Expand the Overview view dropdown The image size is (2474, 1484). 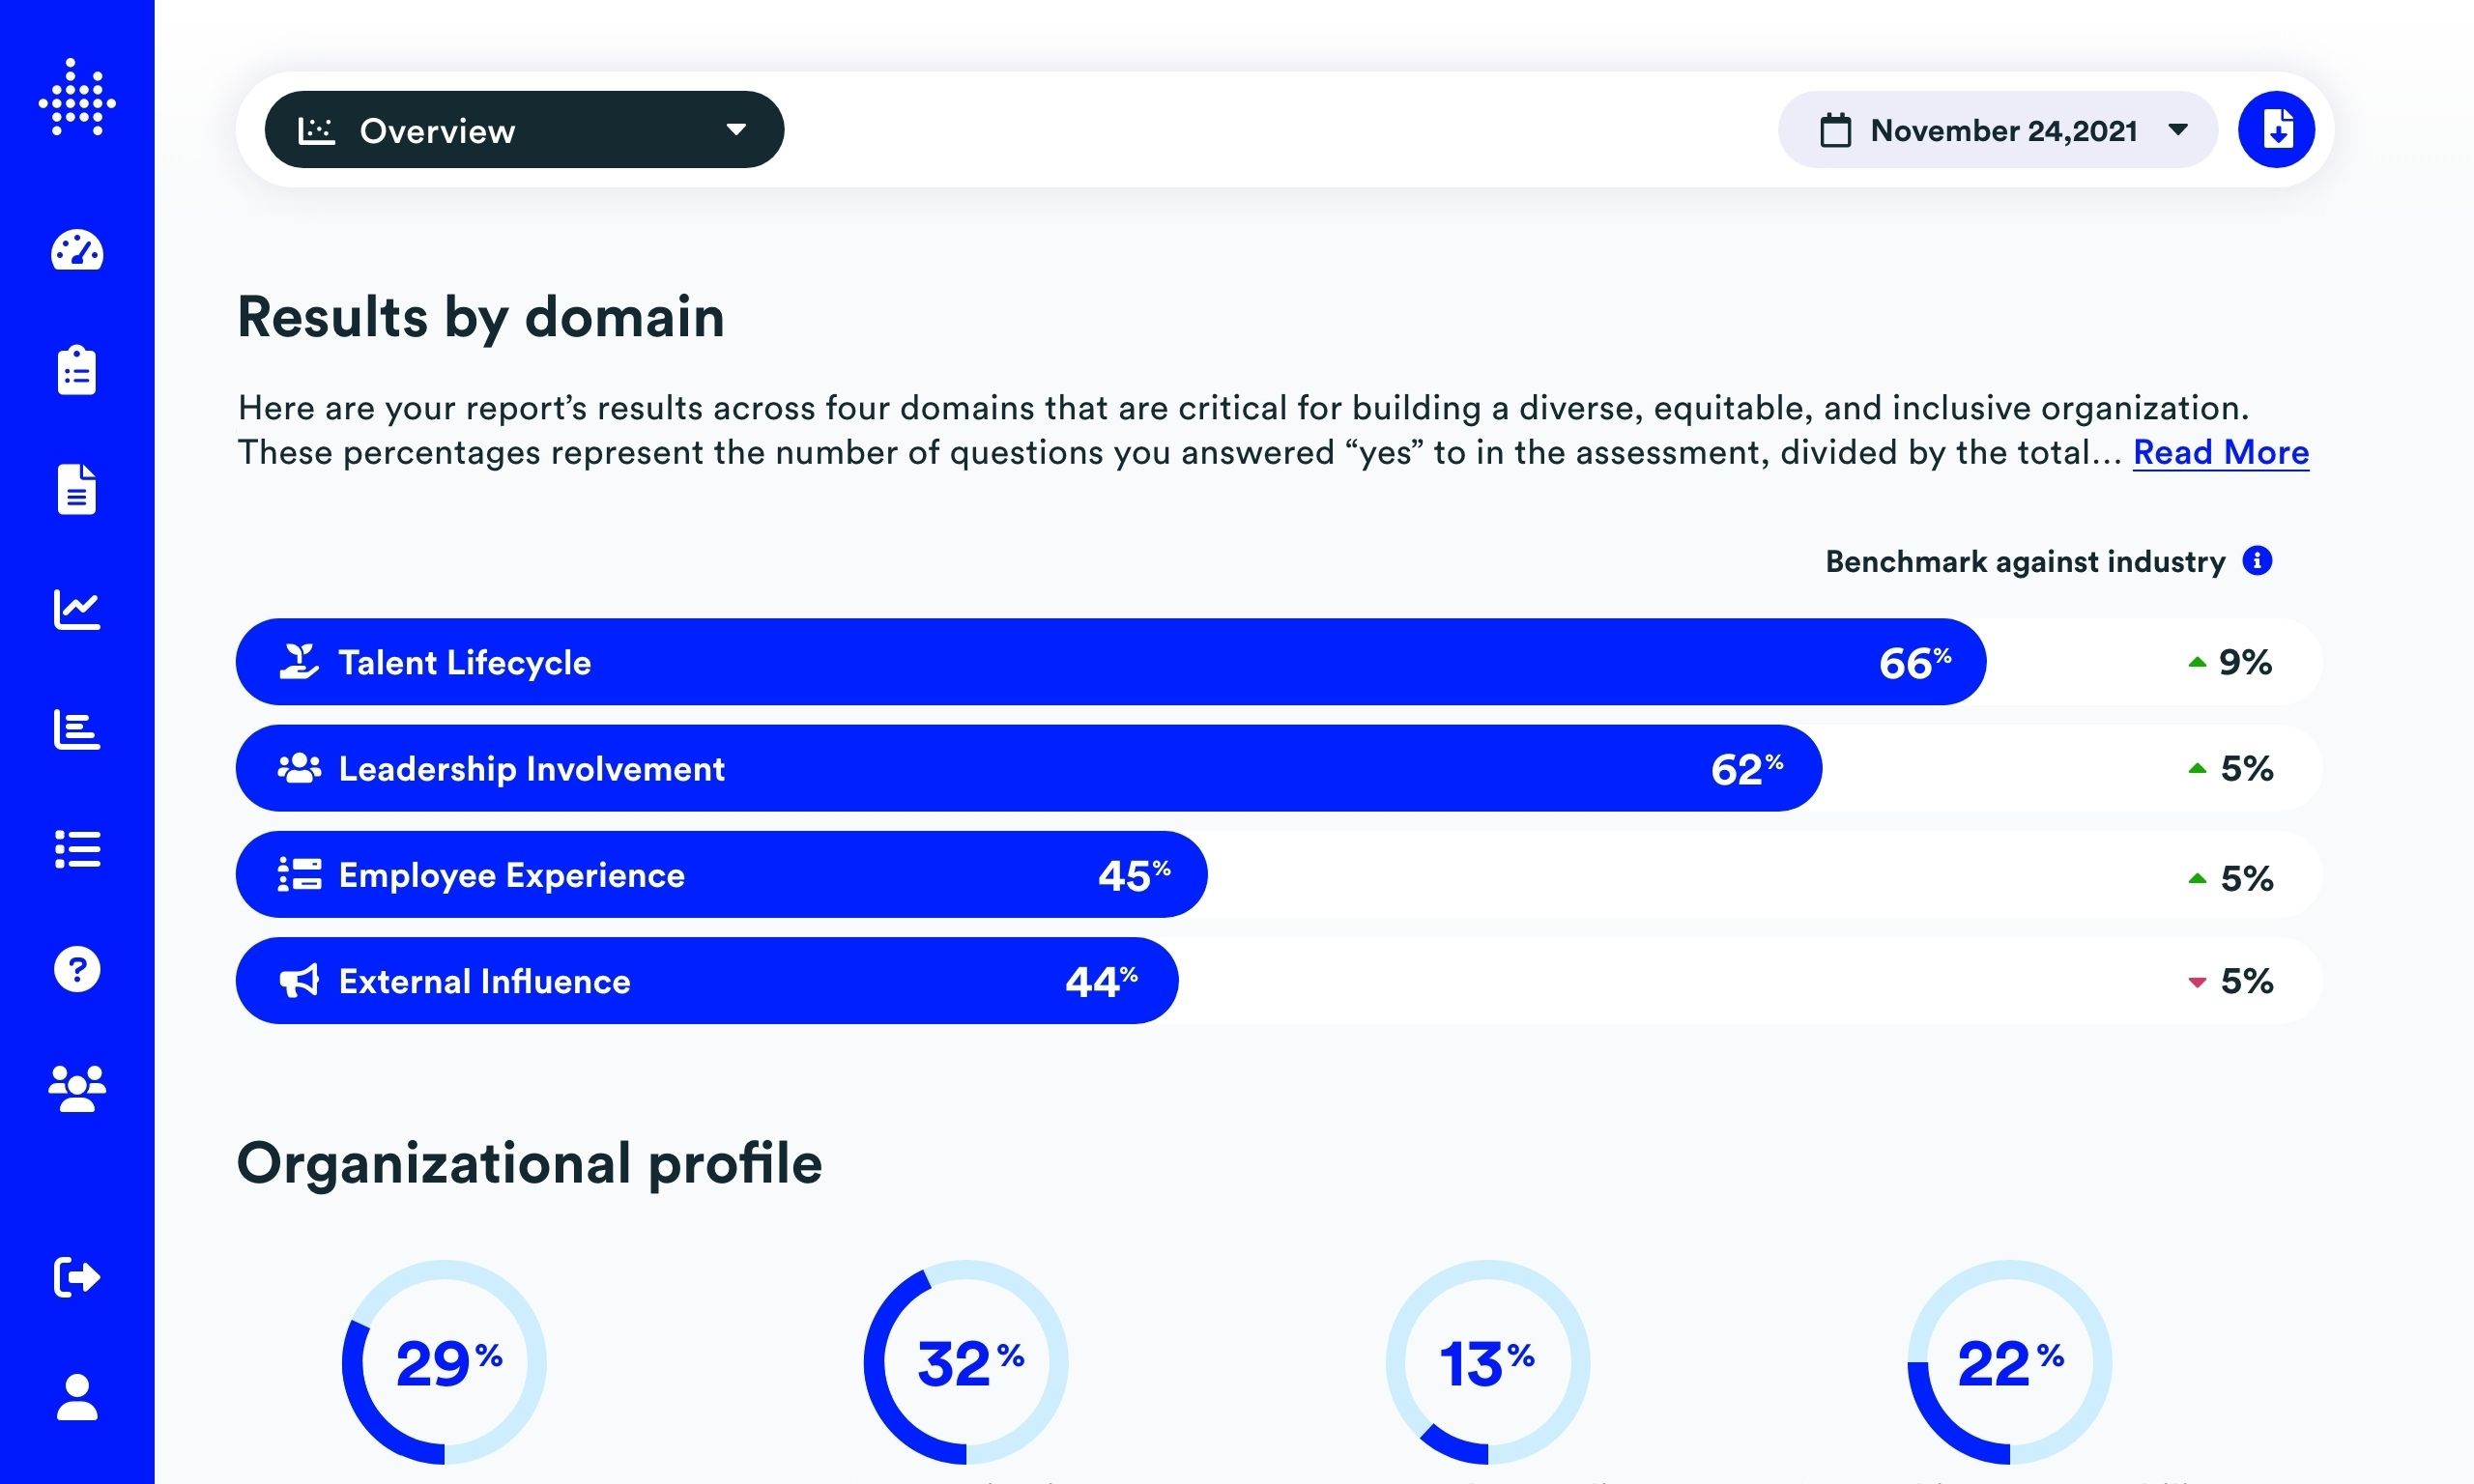524,130
